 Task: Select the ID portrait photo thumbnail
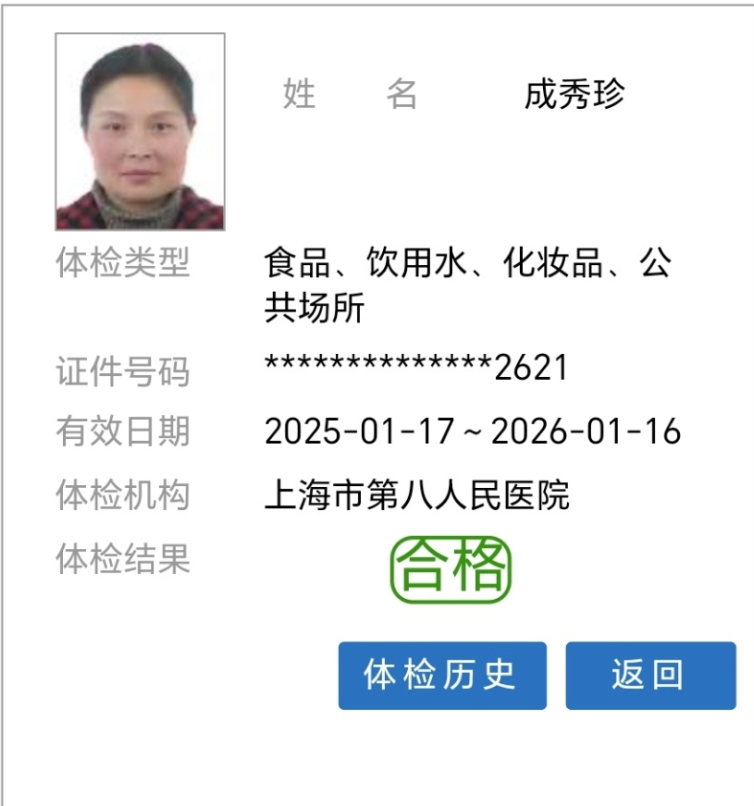coord(140,132)
